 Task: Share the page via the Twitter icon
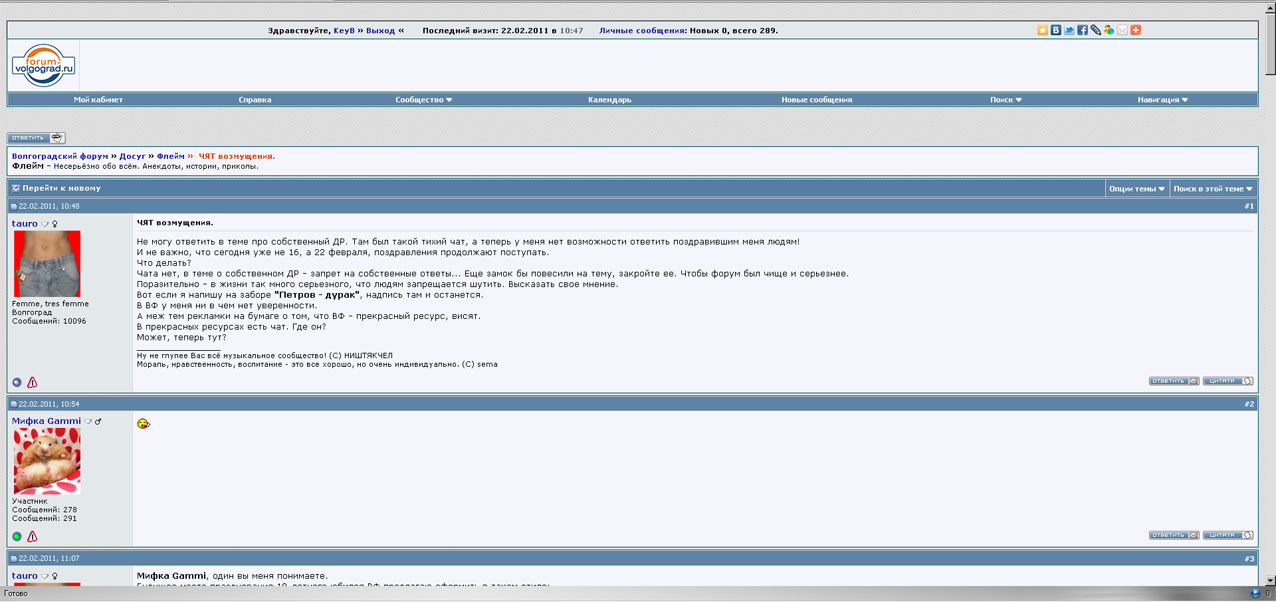coord(1069,30)
